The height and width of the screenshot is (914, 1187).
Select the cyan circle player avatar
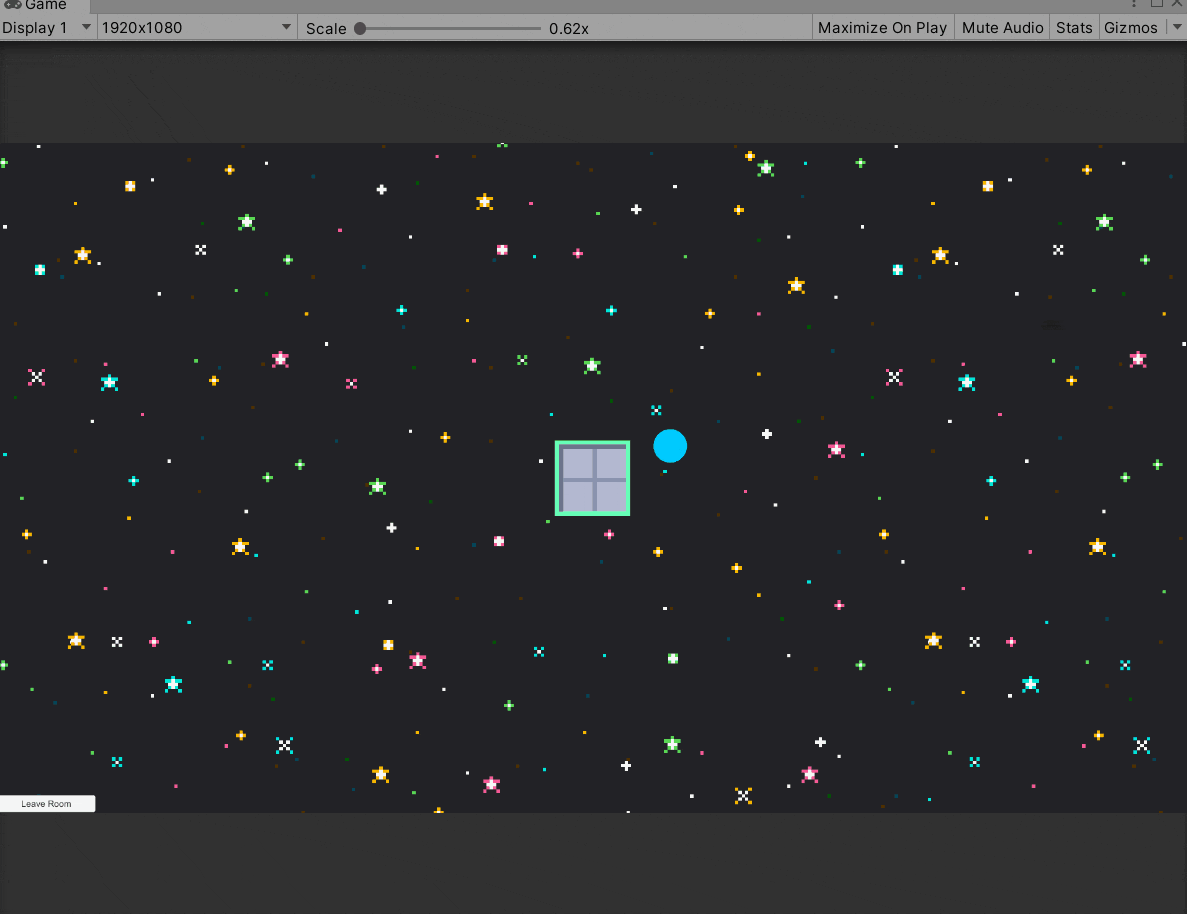point(670,446)
